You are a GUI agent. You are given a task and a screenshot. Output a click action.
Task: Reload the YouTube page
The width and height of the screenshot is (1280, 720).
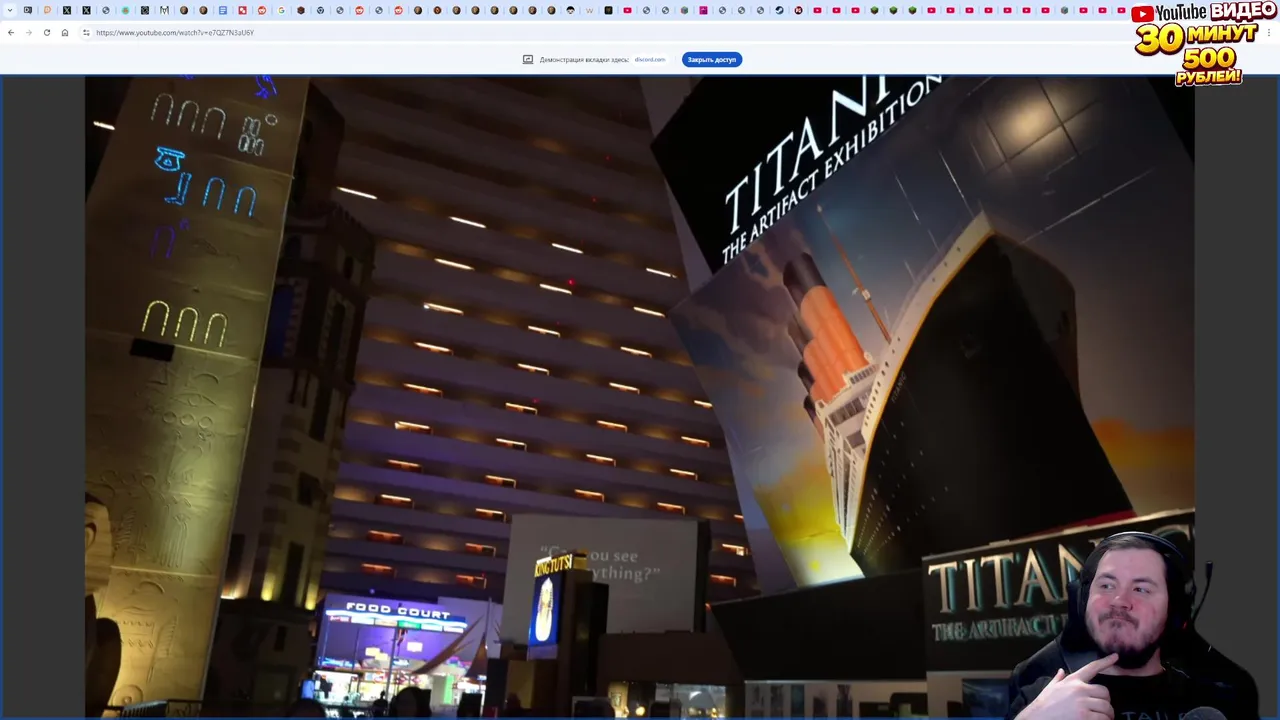click(x=47, y=32)
